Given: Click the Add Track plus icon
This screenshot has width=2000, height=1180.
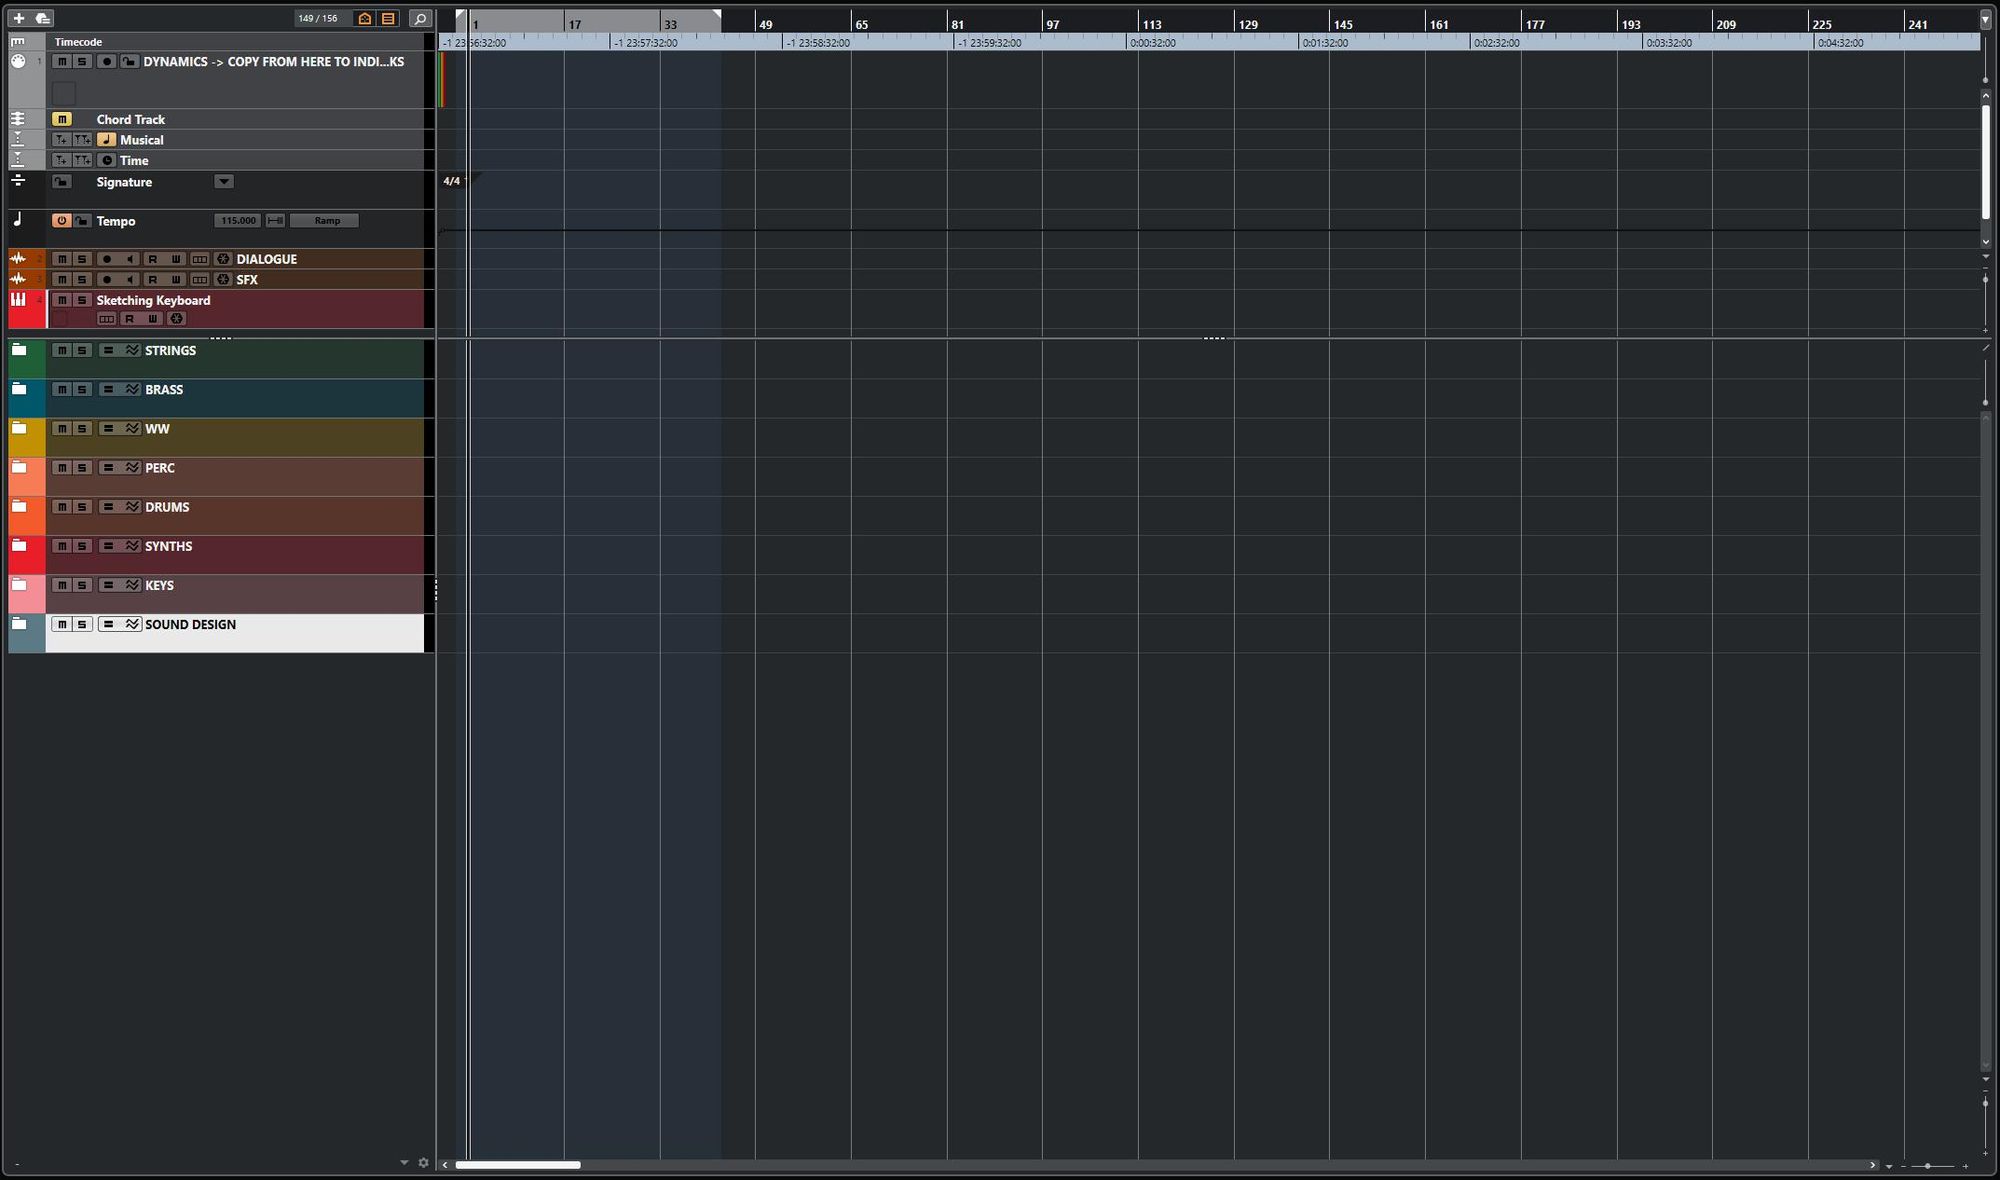Looking at the screenshot, I should [18, 18].
